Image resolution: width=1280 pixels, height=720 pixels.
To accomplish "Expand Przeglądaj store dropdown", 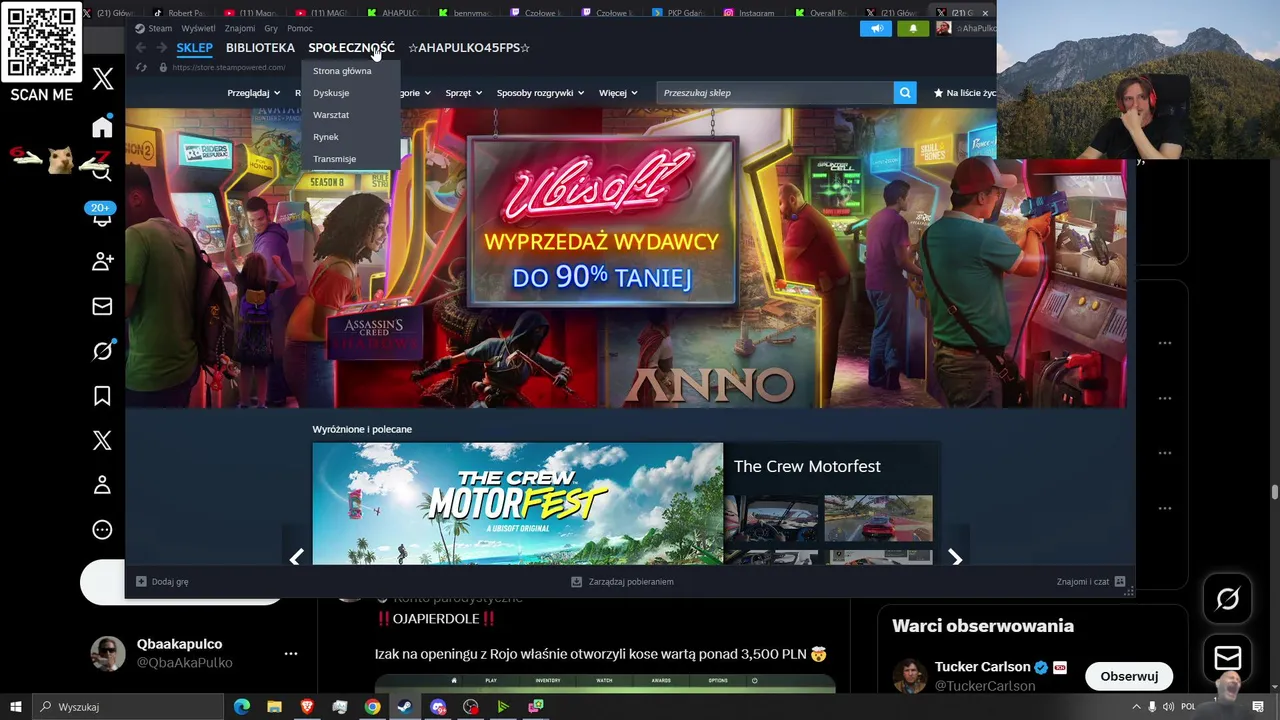I will coord(254,93).
